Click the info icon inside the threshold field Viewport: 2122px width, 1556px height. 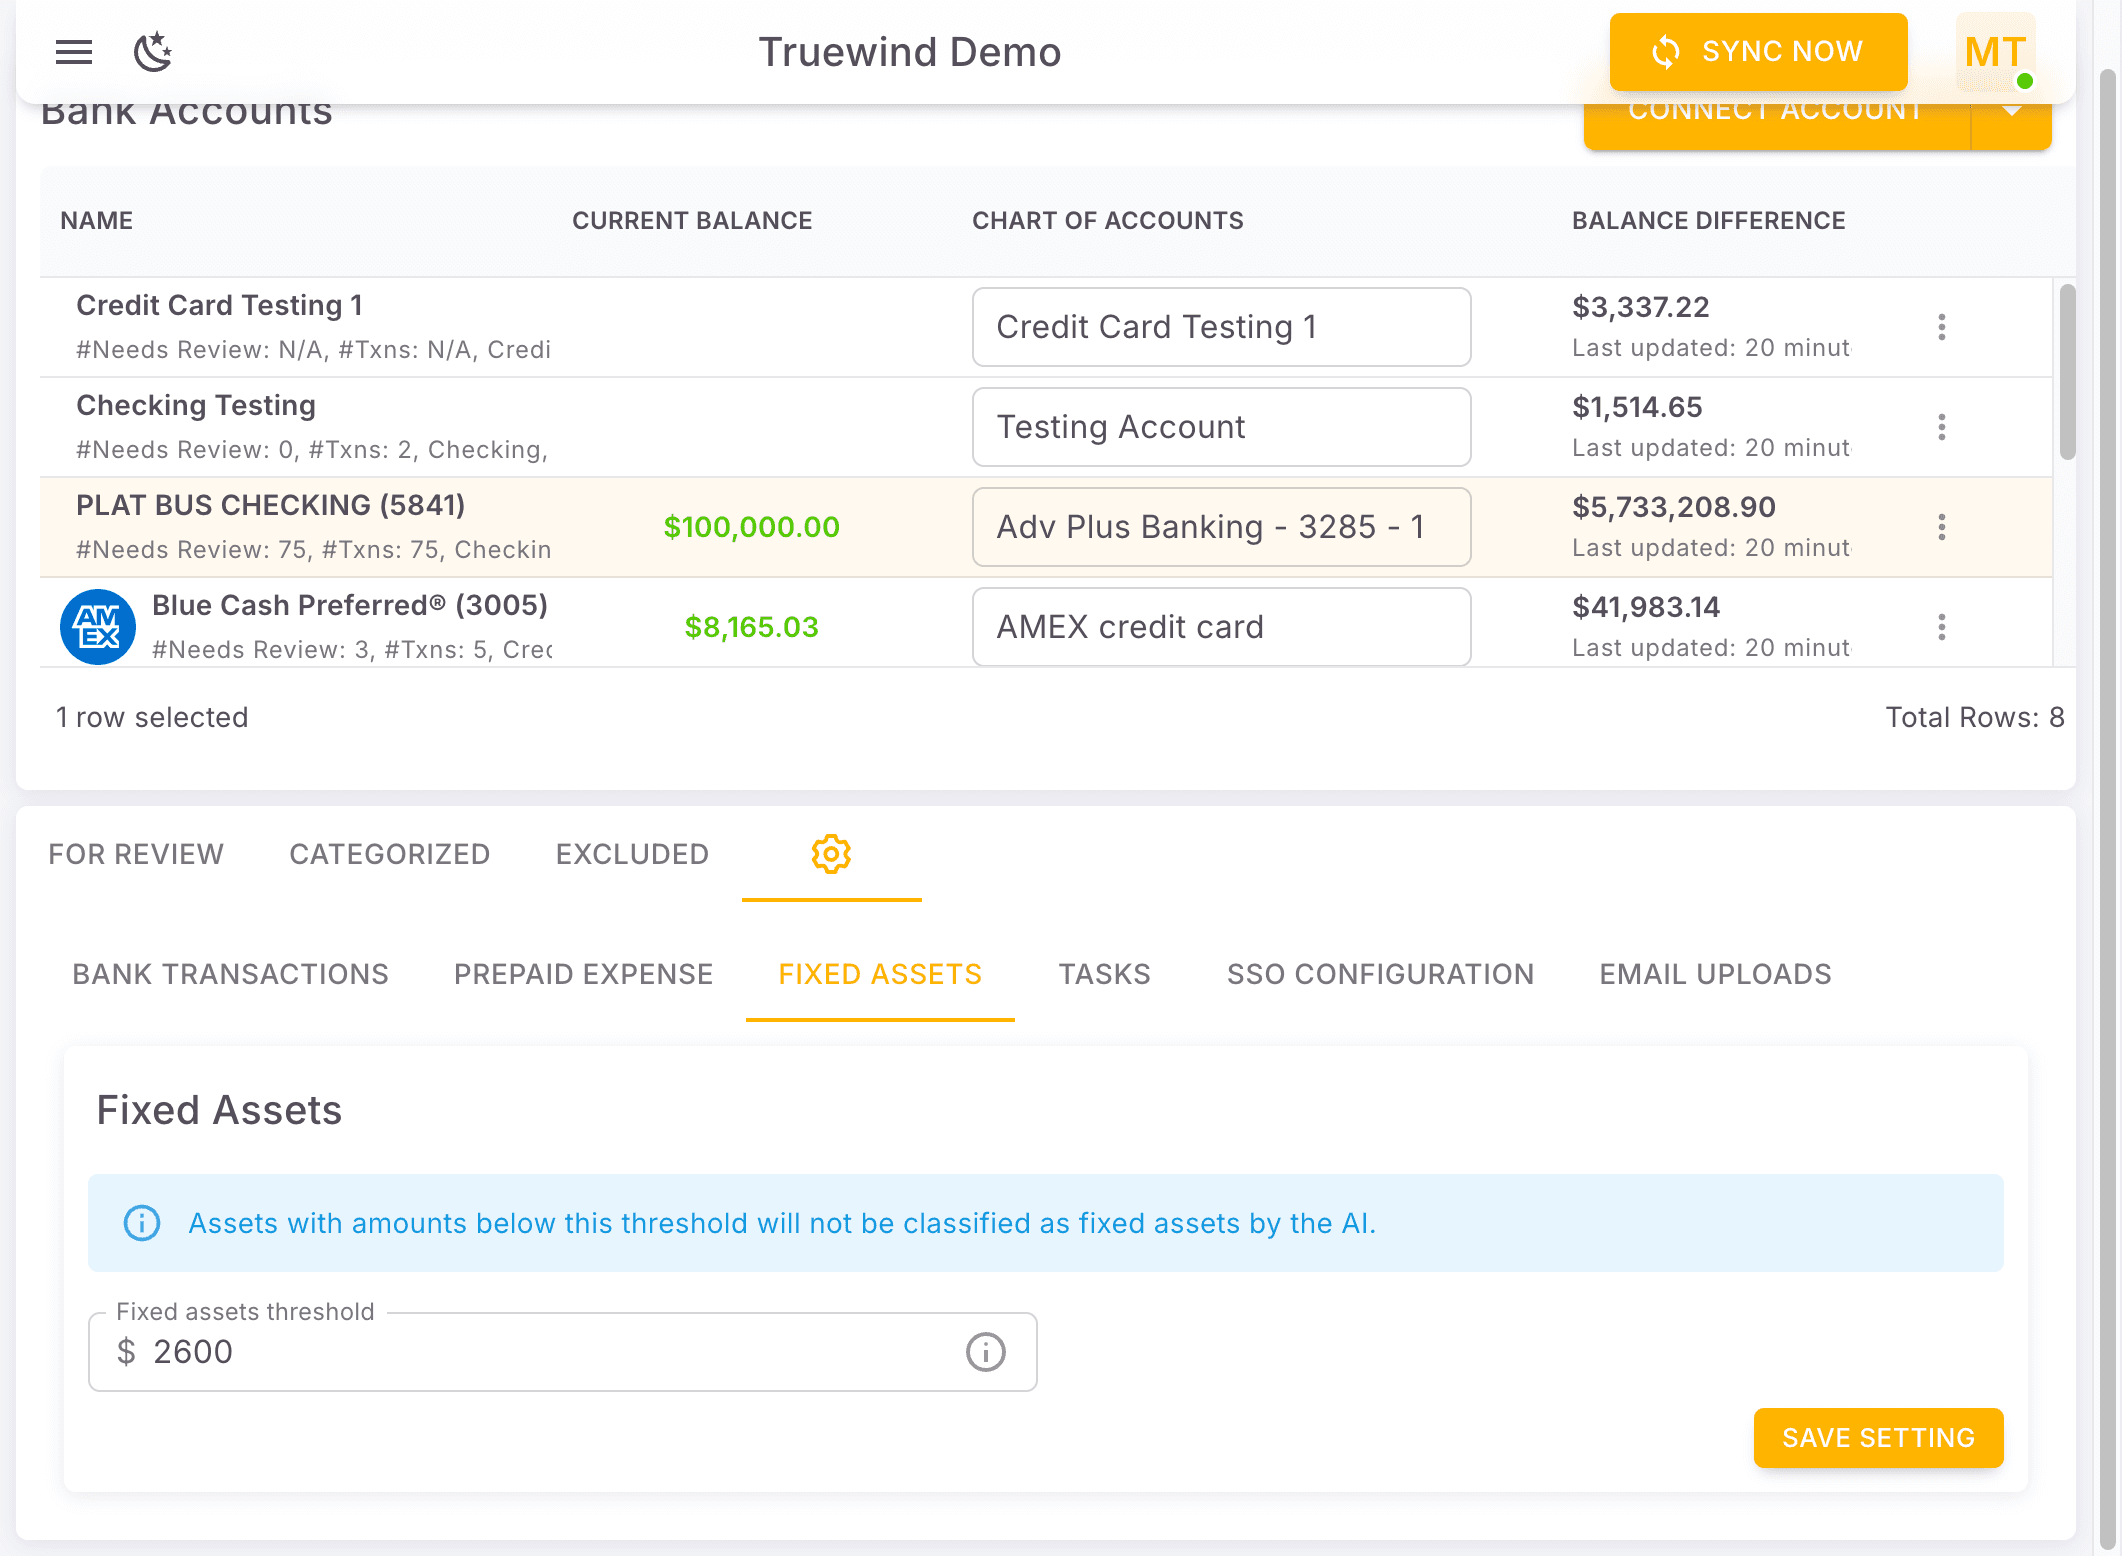[x=985, y=1352]
